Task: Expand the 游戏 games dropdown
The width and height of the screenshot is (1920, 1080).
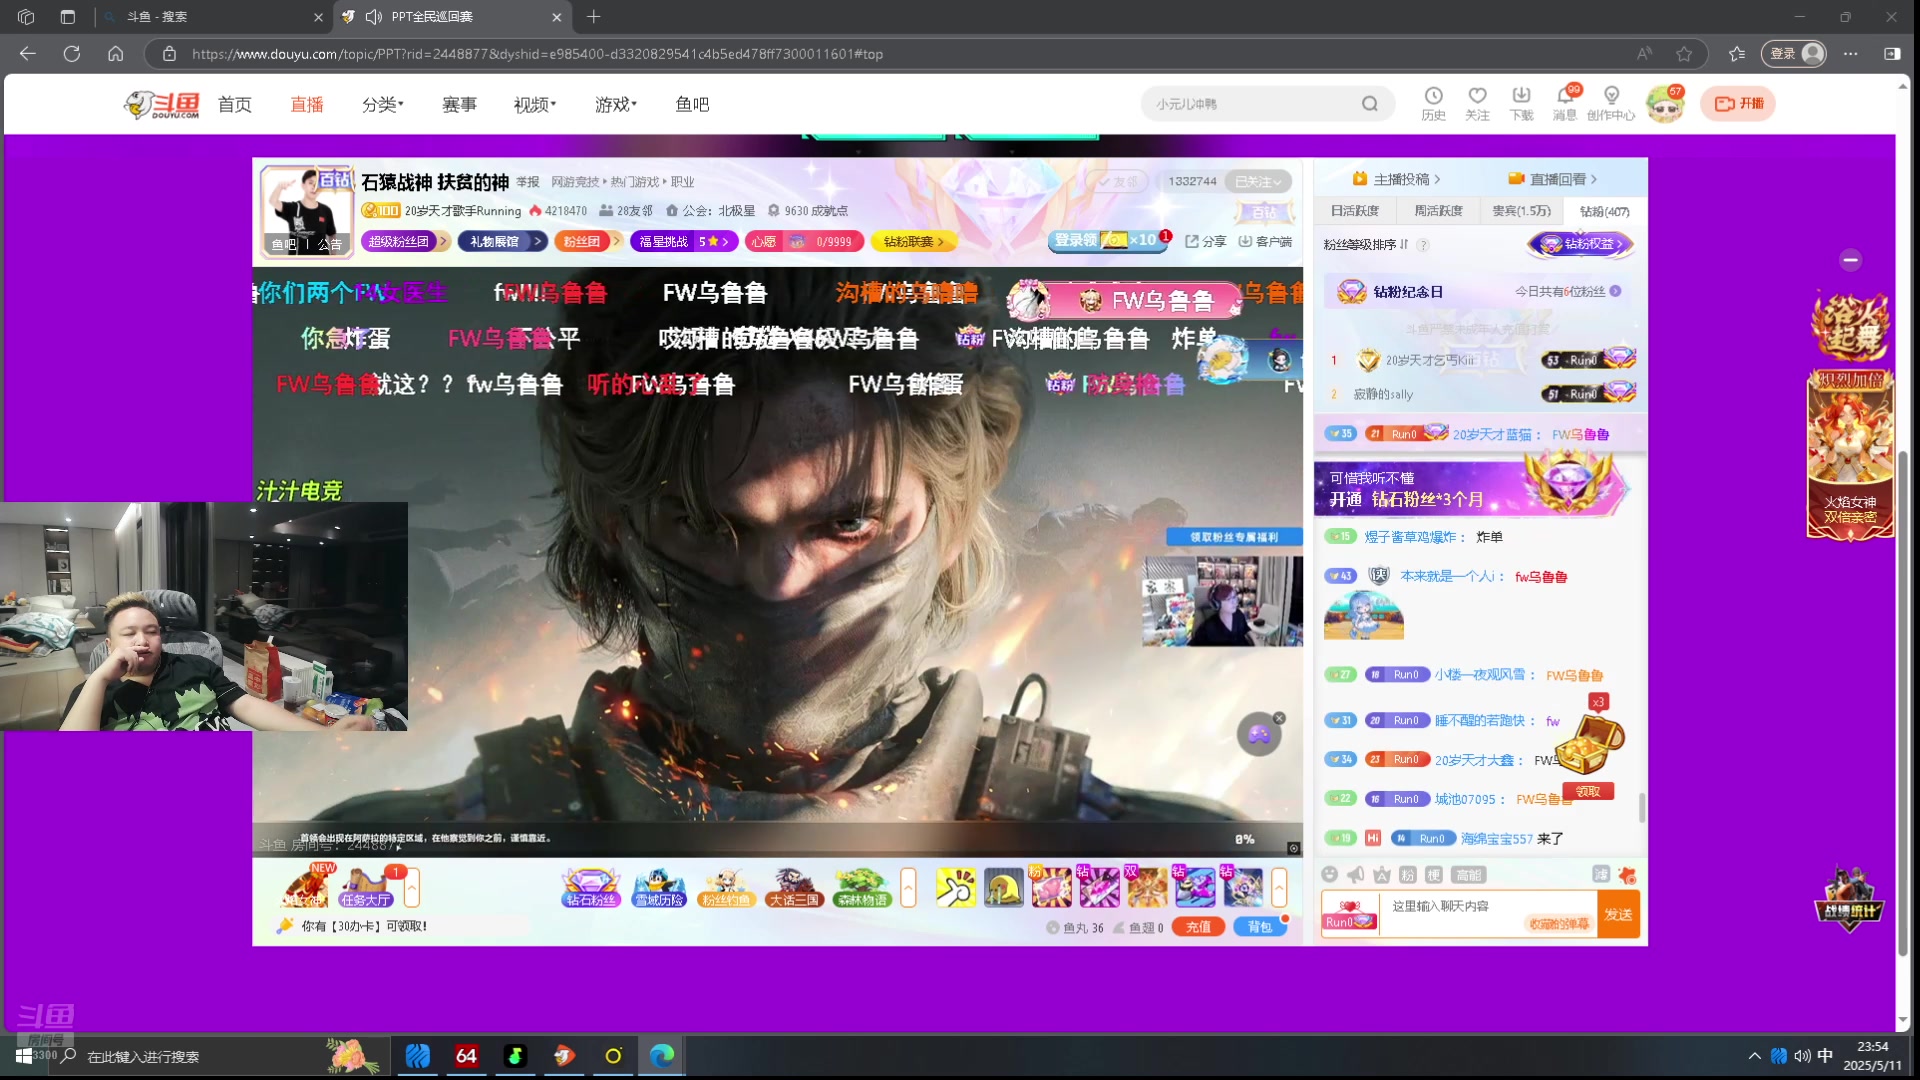Action: point(616,104)
